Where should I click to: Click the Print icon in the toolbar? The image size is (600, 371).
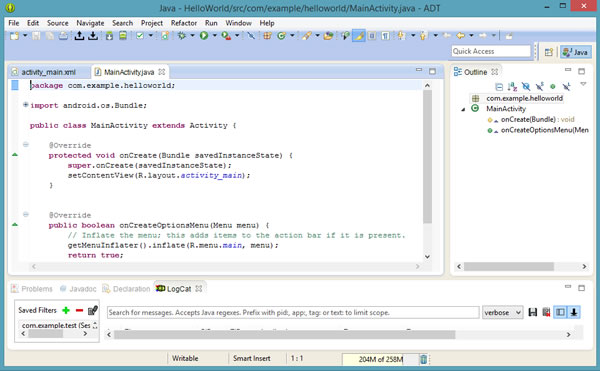coord(64,36)
